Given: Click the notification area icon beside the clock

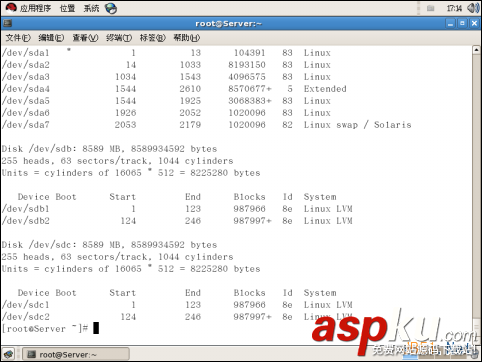Looking at the screenshot, I should (x=431, y=8).
